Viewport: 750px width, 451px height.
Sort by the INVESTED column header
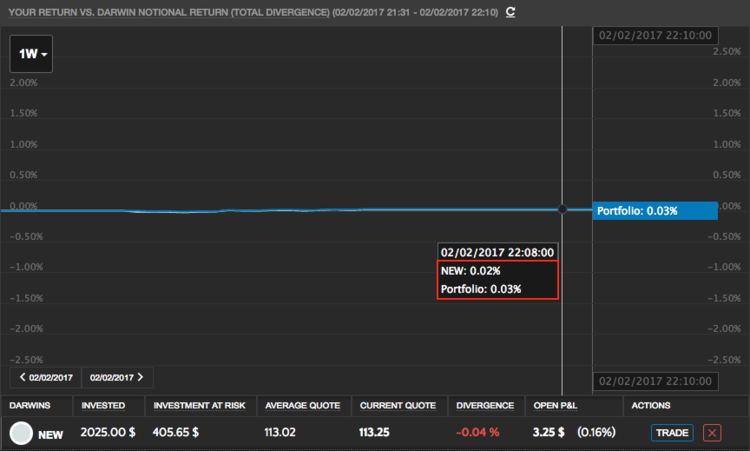103,405
